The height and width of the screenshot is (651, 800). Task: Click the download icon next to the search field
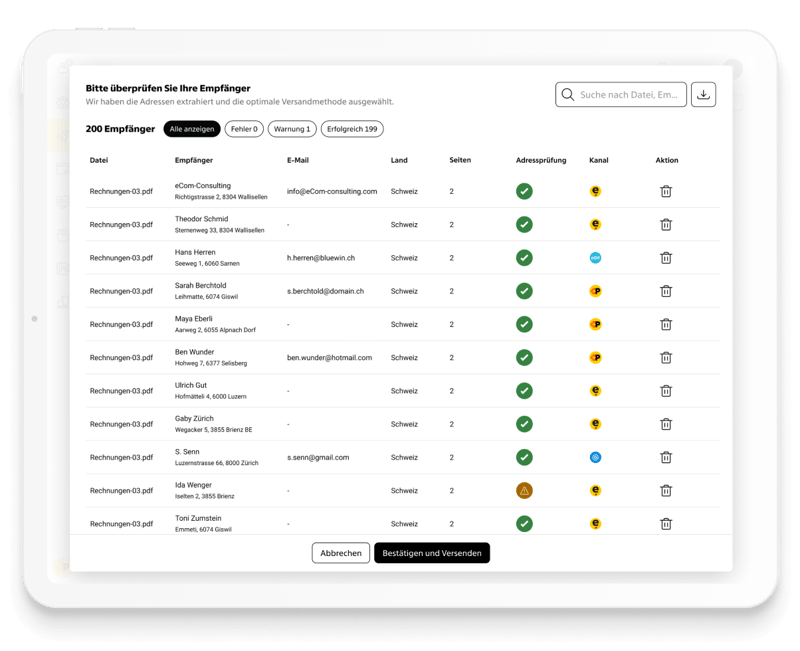pos(706,94)
